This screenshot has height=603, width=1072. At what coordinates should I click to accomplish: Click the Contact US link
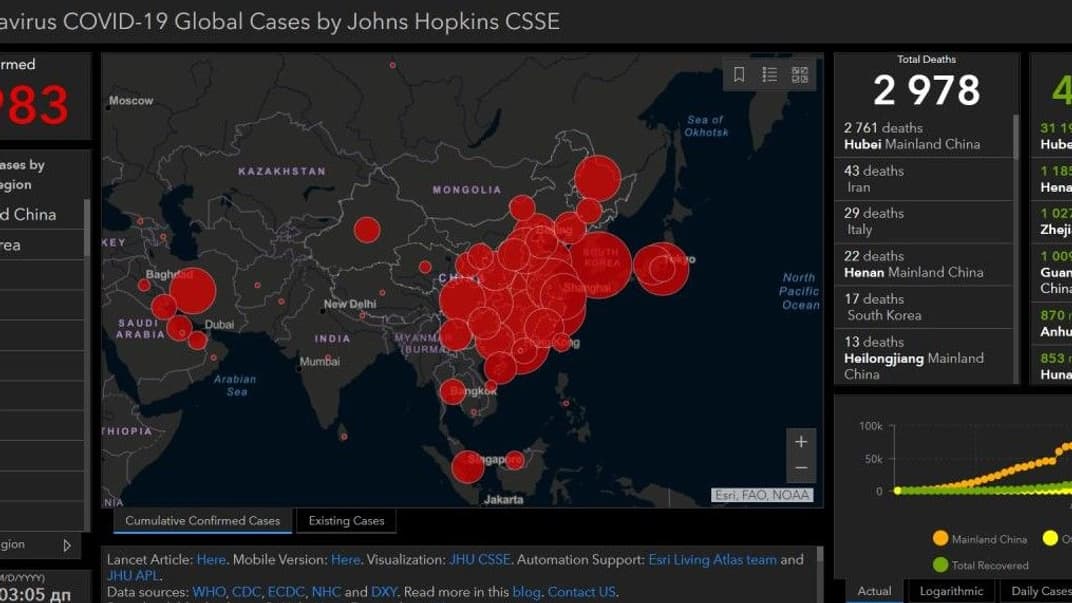[x=582, y=592]
